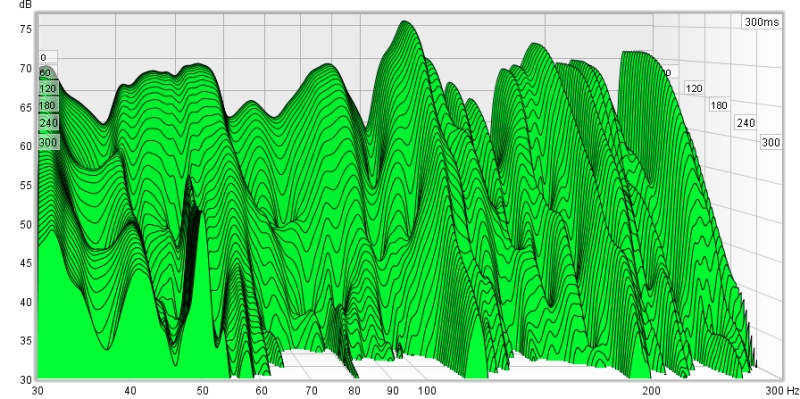The height and width of the screenshot is (399, 800).
Task: Select the 100 Hz mark on the frequency axis
Action: coord(427,391)
